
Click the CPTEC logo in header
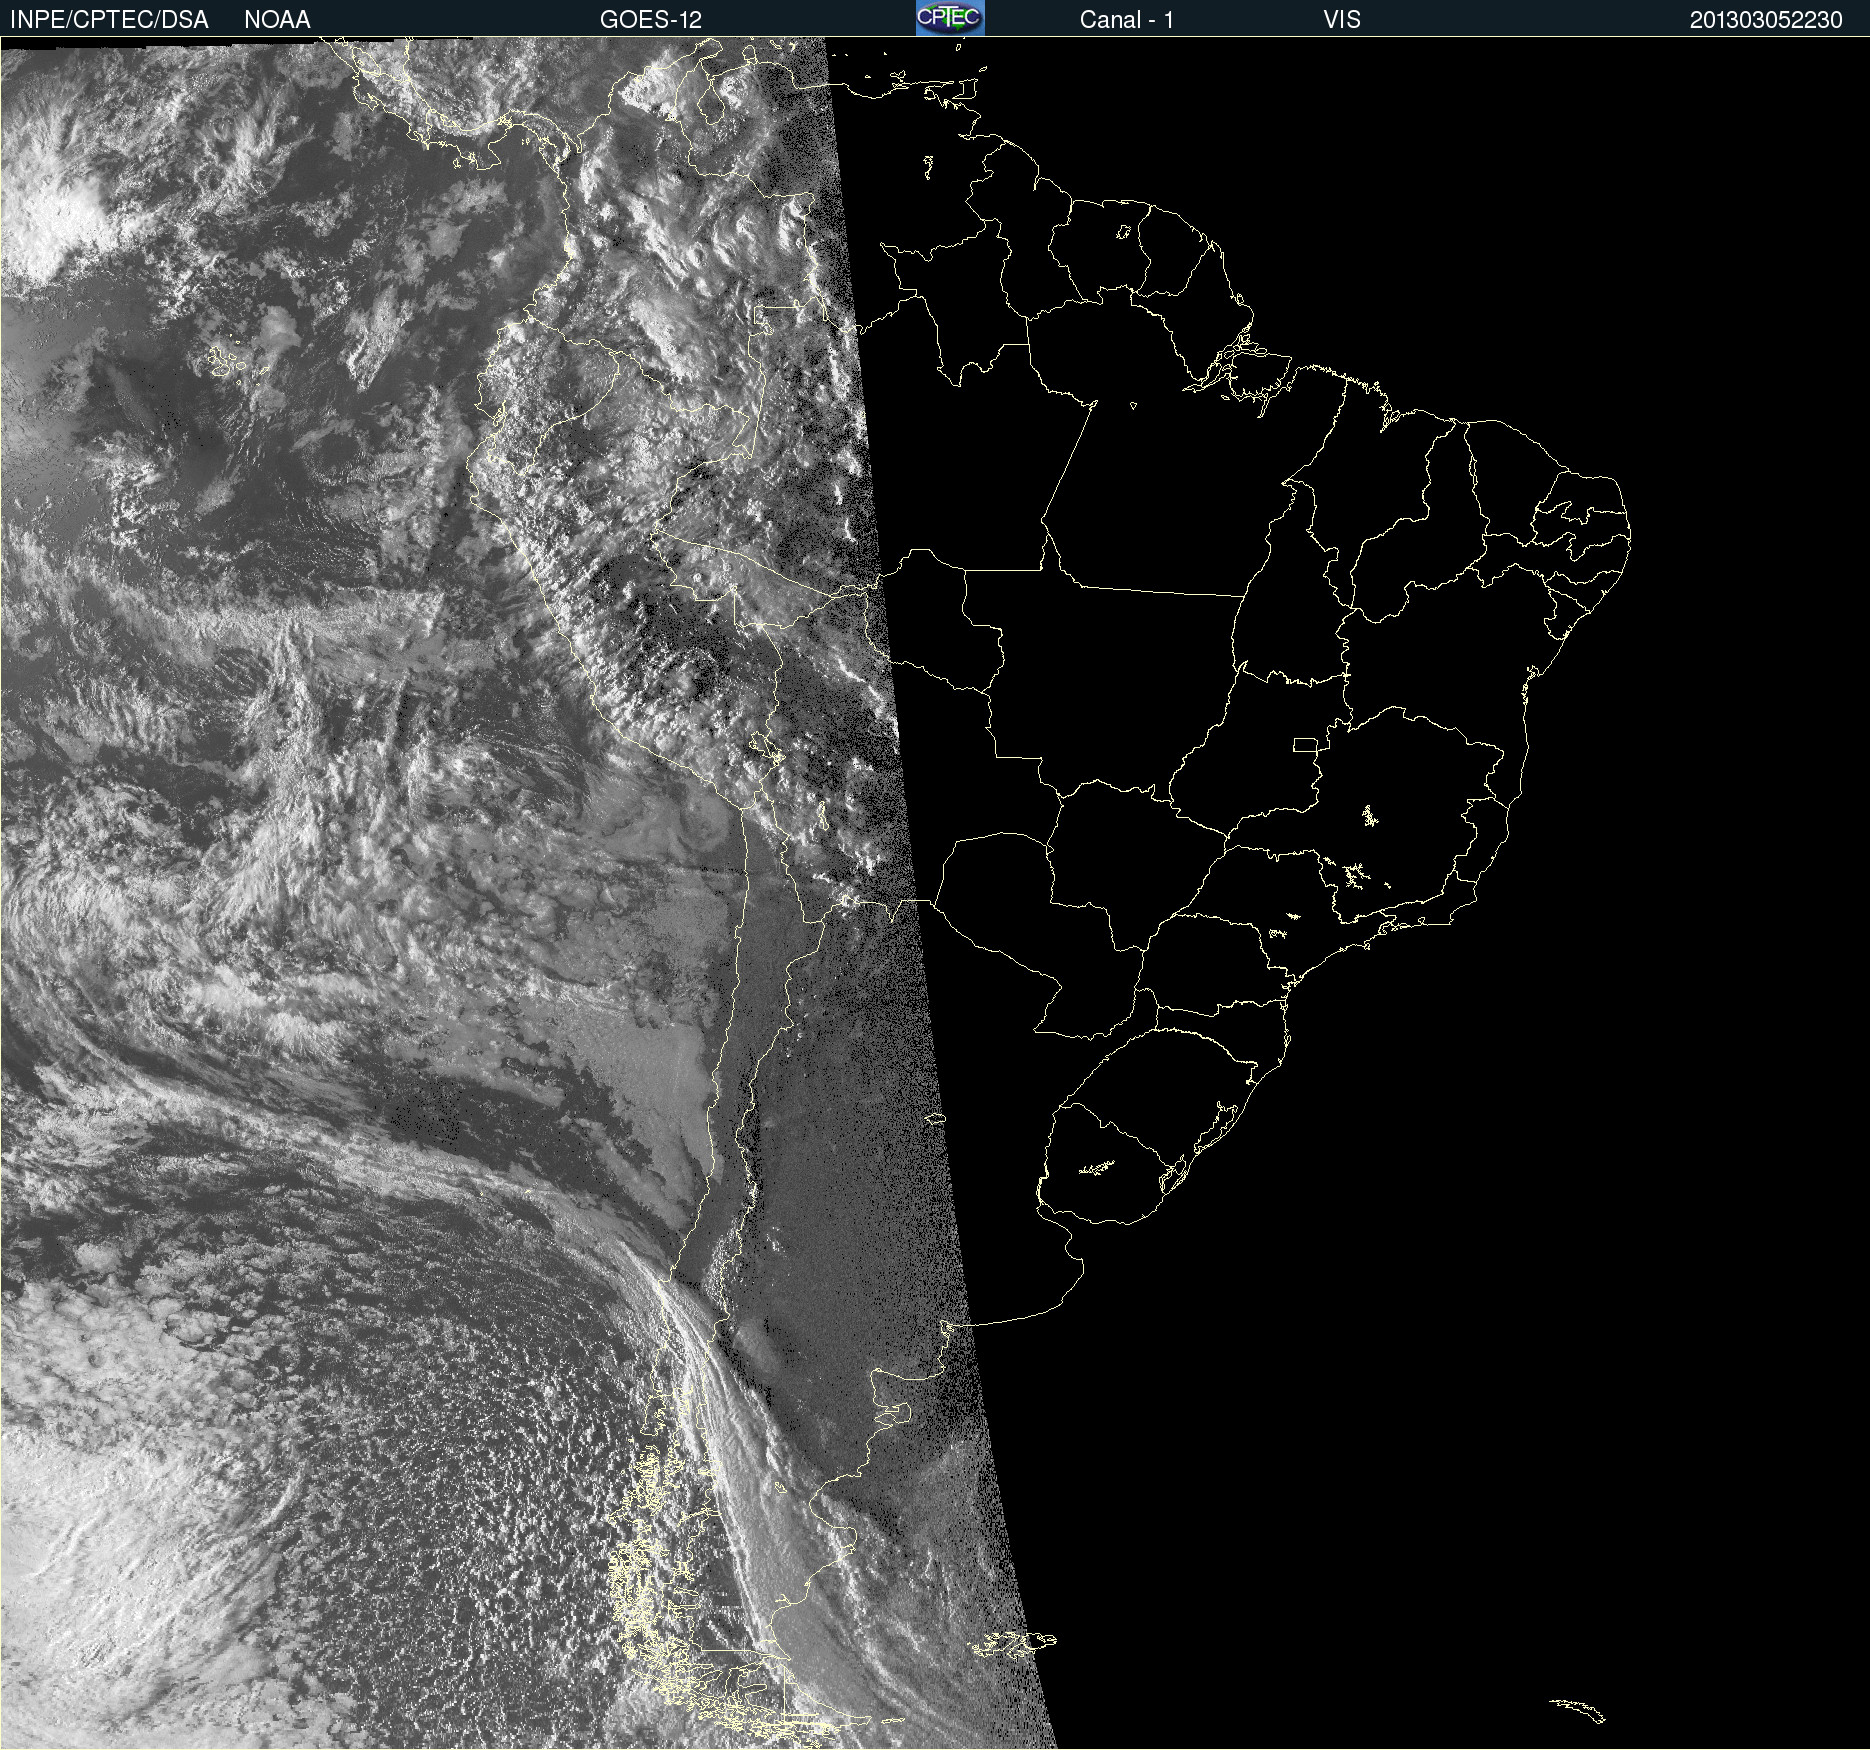pyautogui.click(x=950, y=18)
